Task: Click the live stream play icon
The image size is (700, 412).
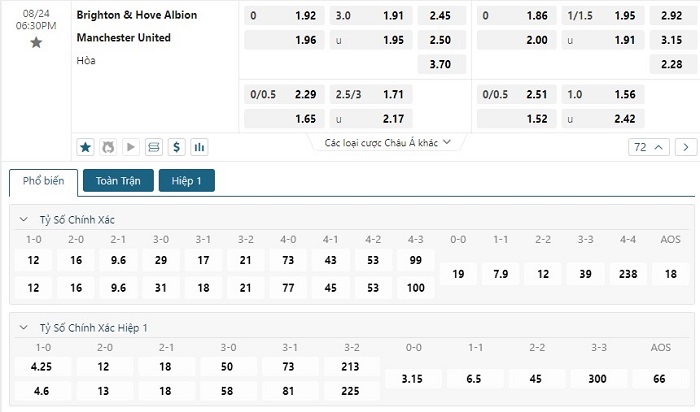Action: coord(131,147)
